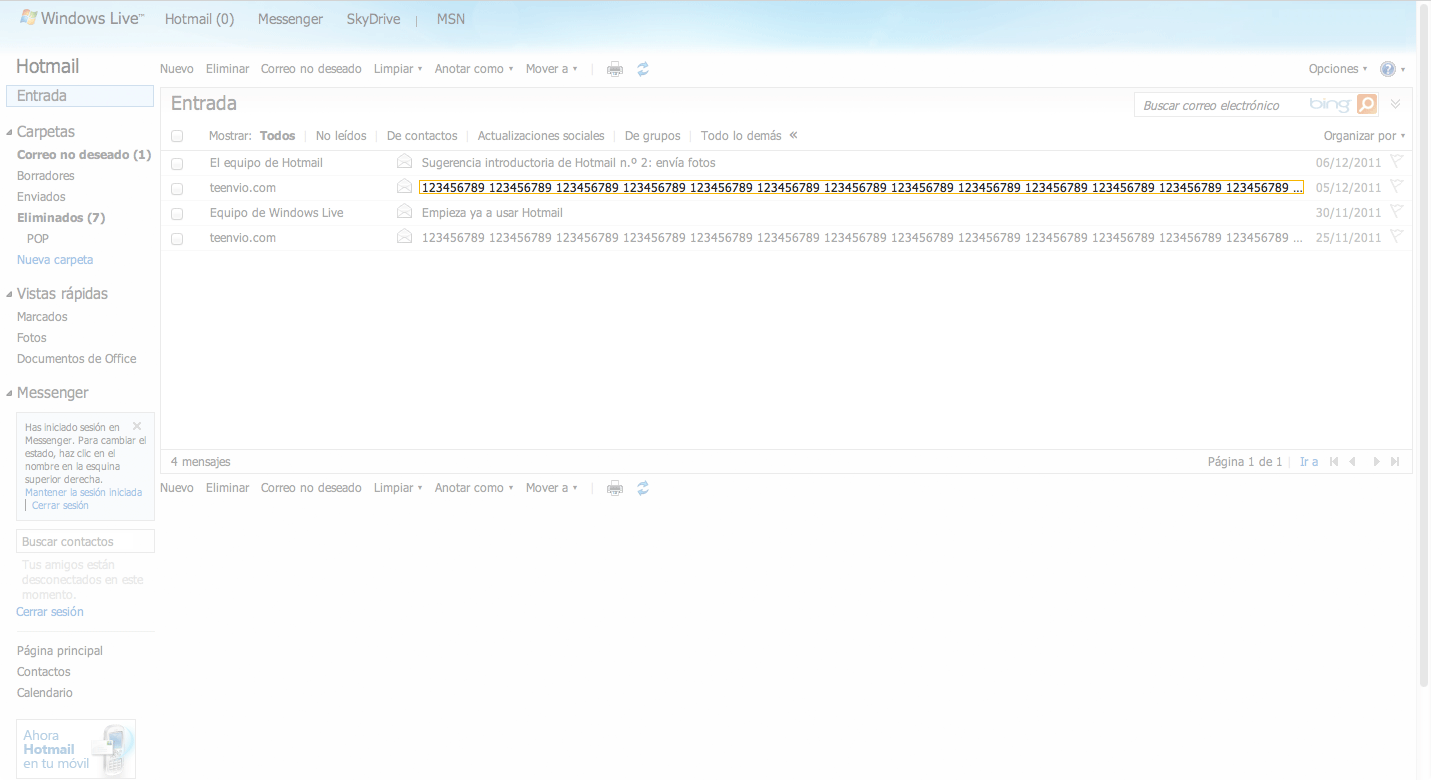
Task: Open the 'Organizar por' sort dropdown
Action: coord(1364,136)
